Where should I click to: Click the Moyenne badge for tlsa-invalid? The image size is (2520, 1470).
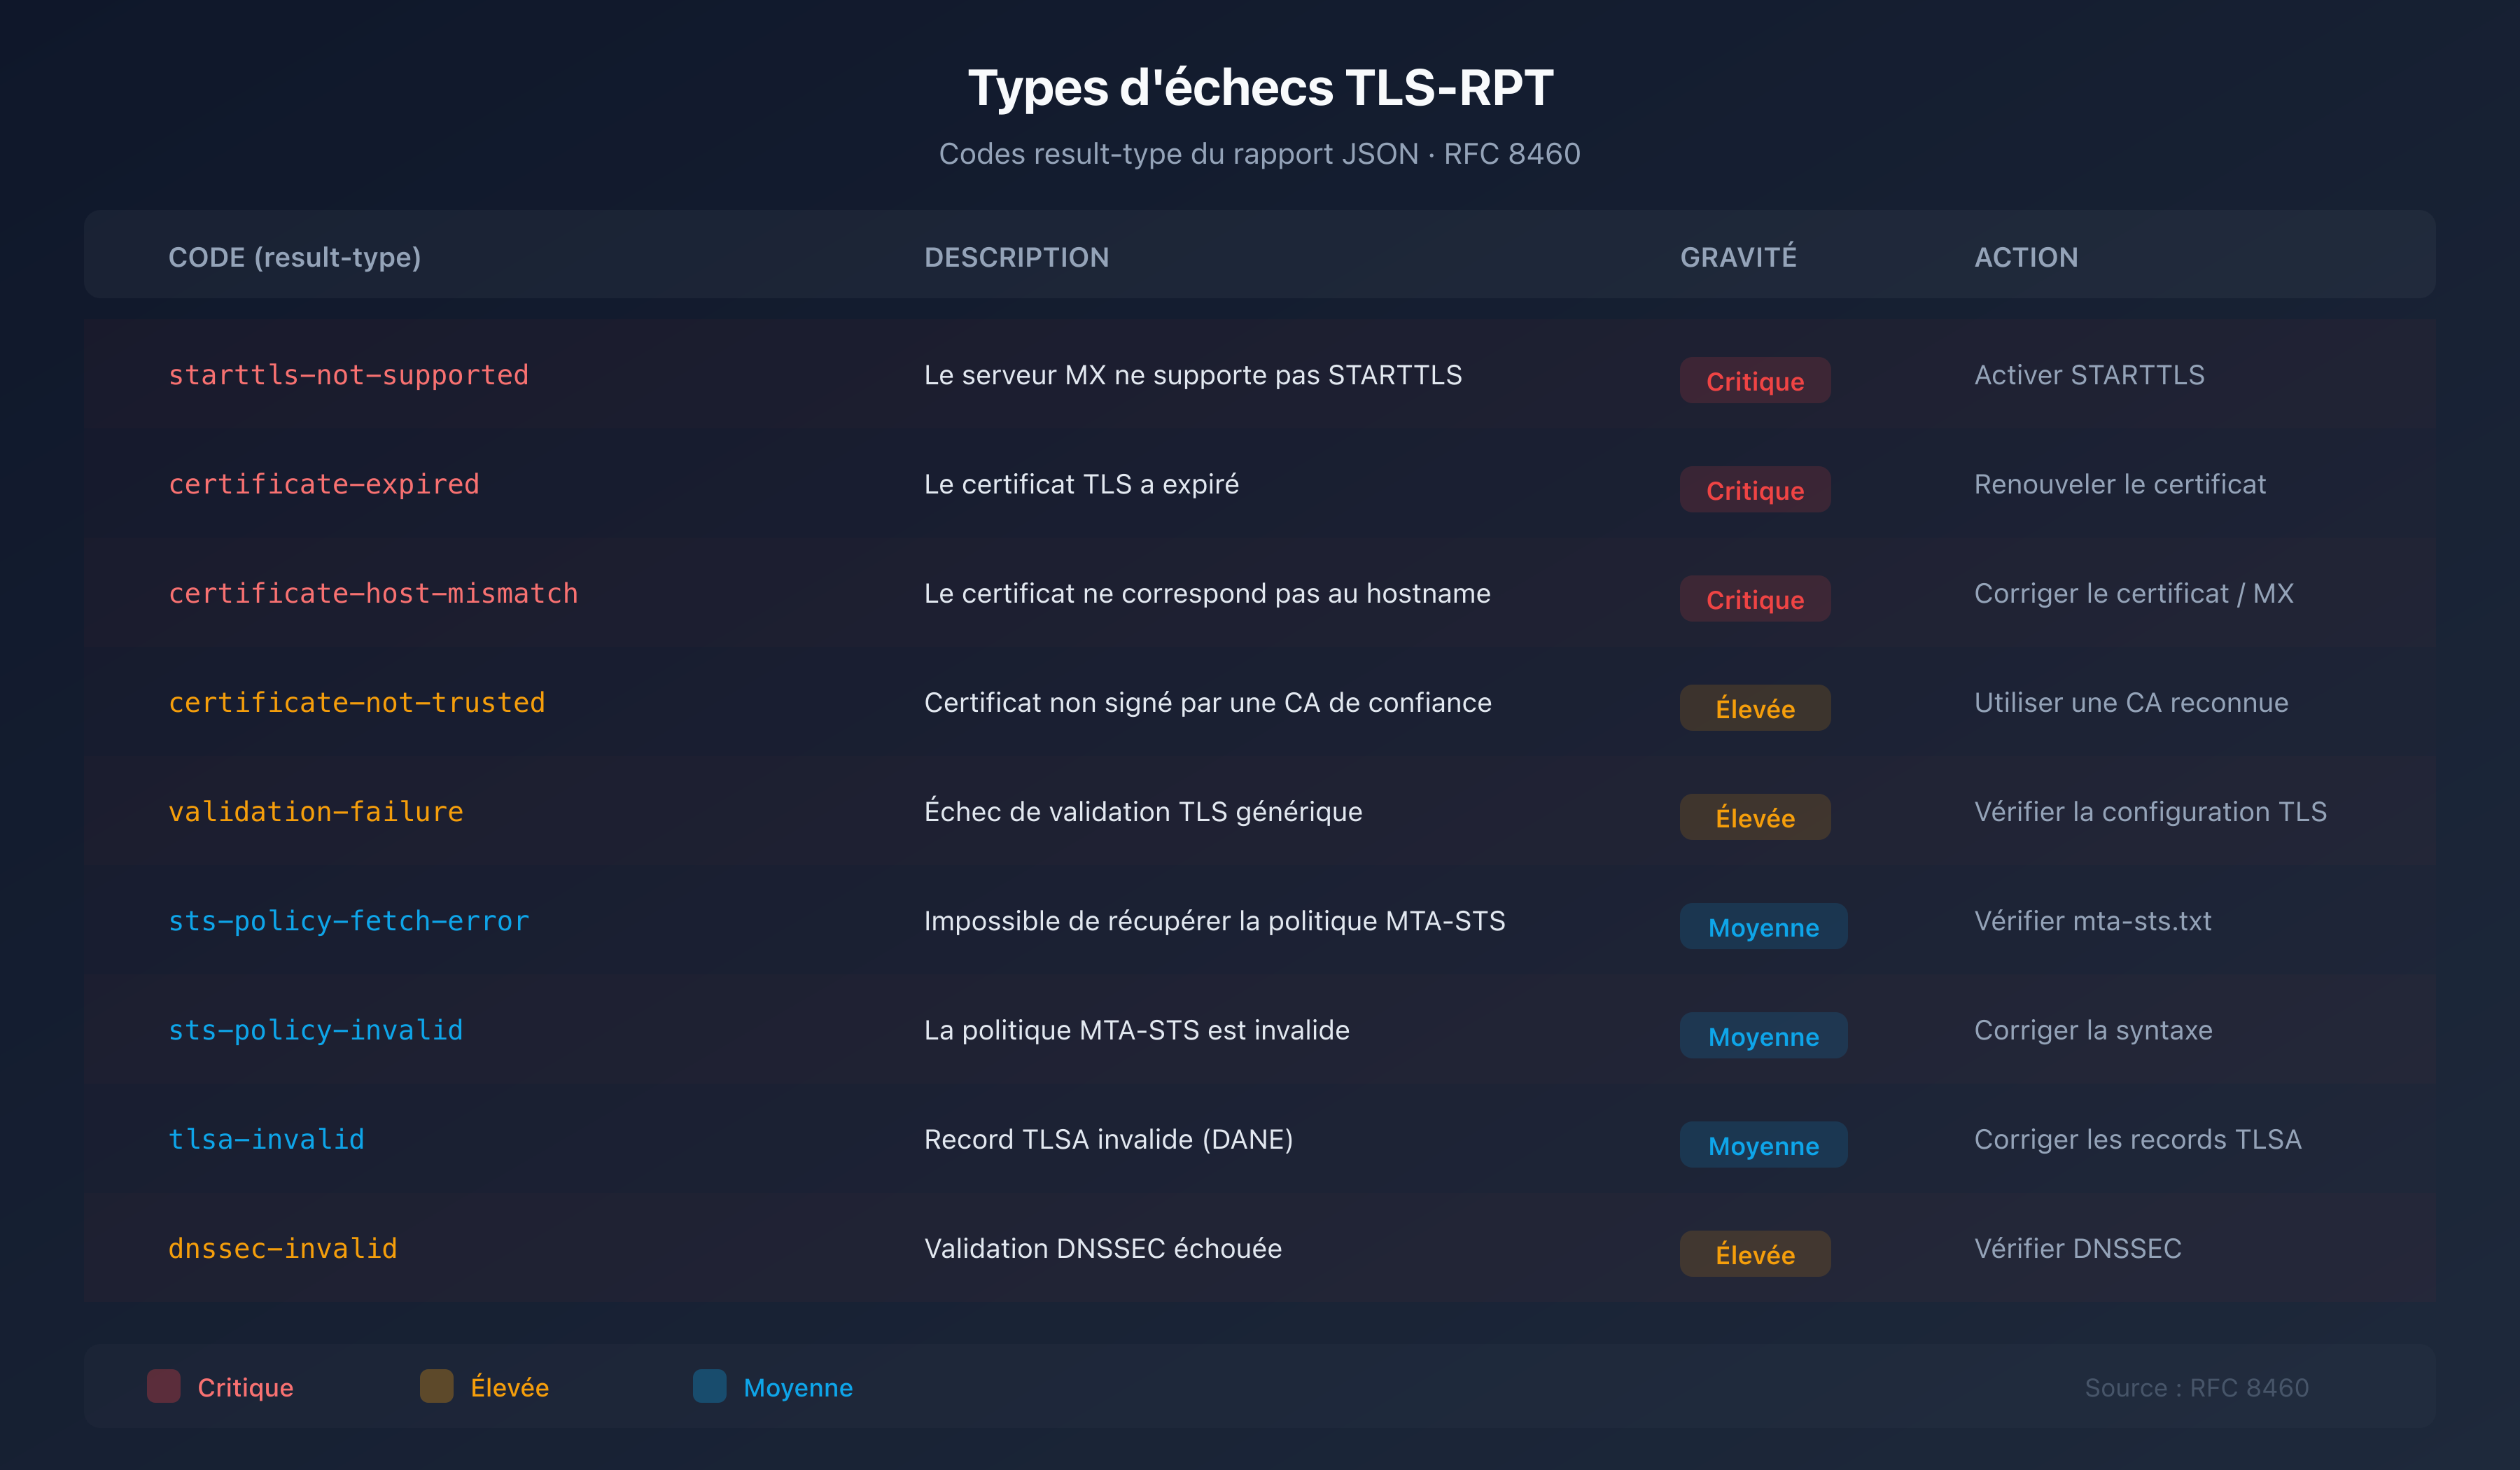(x=1763, y=1145)
